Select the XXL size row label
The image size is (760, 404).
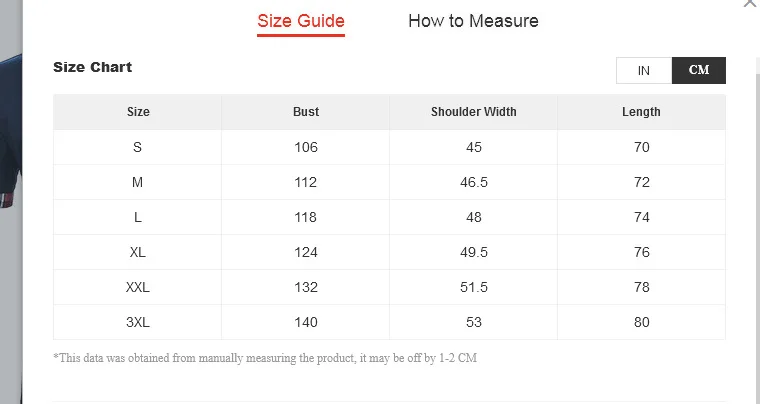[x=138, y=287]
